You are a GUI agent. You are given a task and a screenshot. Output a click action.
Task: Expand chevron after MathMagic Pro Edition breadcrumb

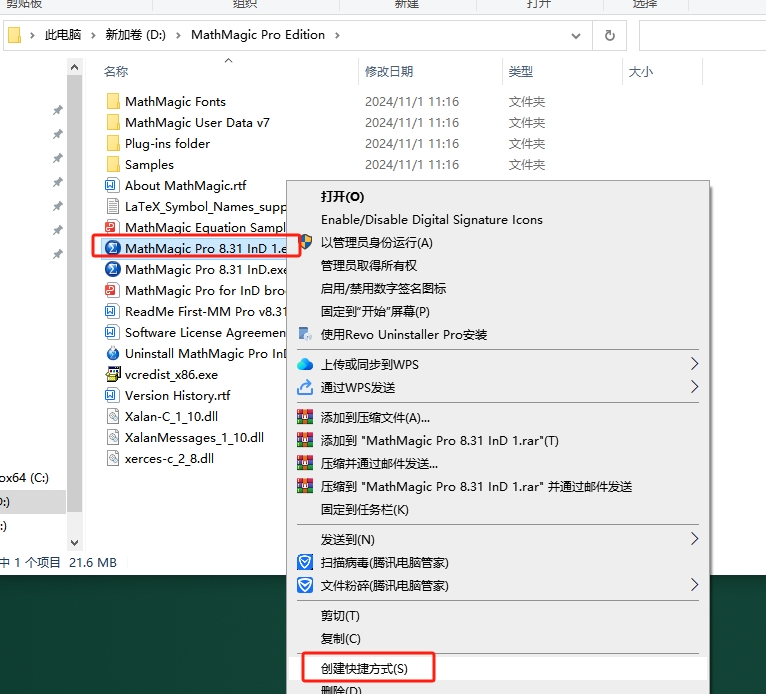point(337,35)
